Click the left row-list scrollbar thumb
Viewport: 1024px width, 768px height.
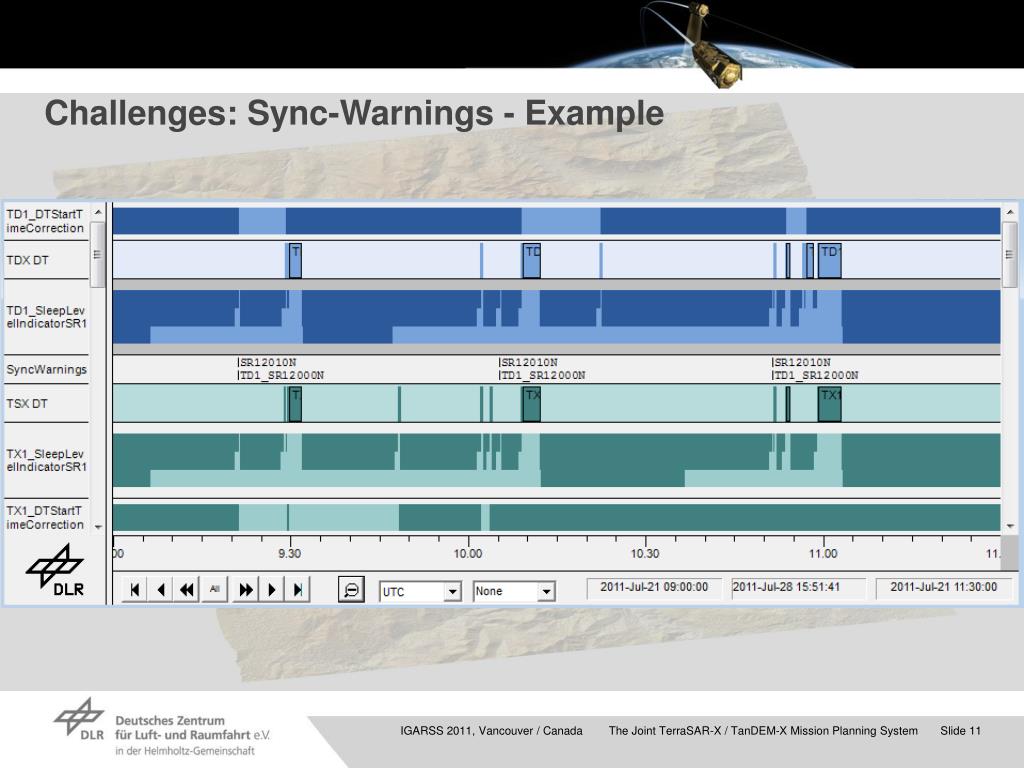point(98,255)
